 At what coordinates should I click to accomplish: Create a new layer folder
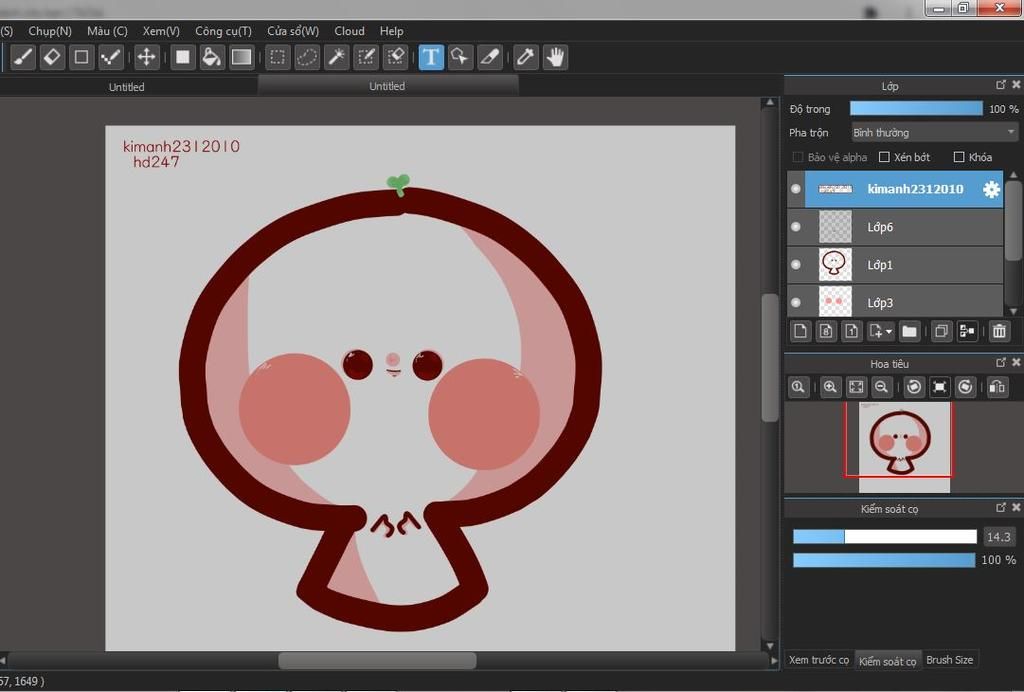click(x=909, y=332)
